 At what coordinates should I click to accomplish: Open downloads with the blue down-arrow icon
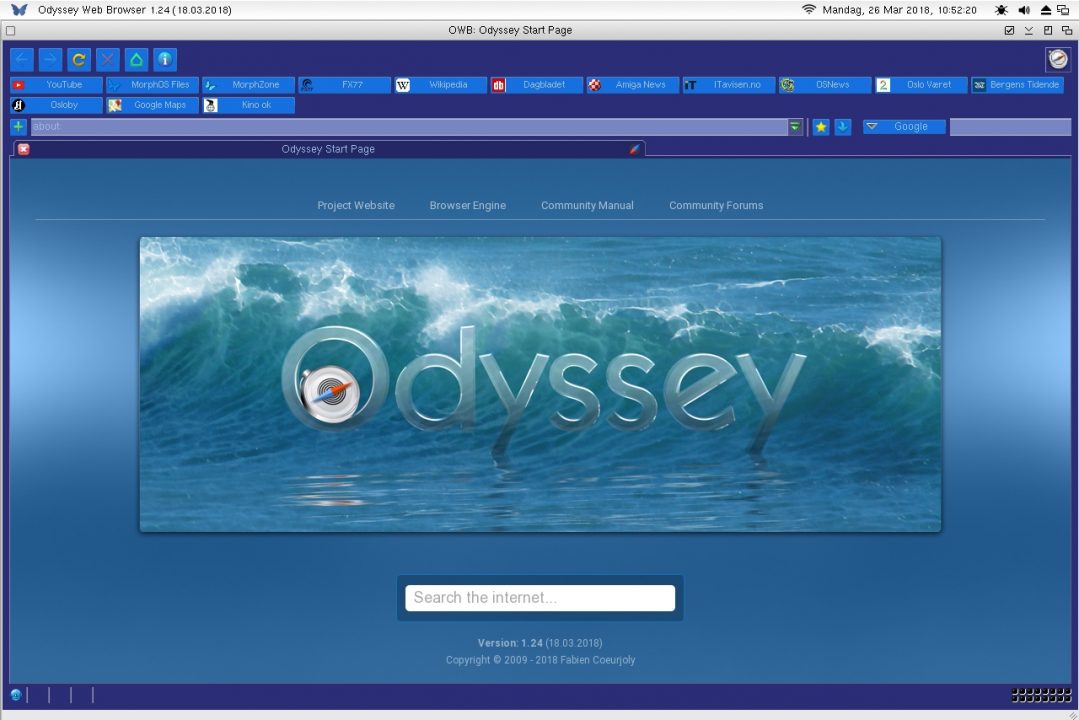842,127
